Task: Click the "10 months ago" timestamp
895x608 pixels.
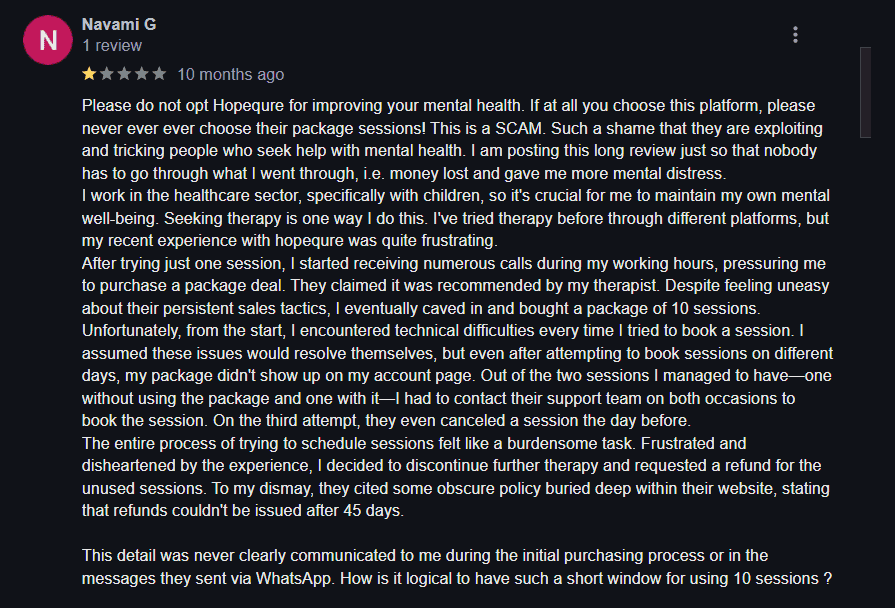Action: click(x=231, y=75)
